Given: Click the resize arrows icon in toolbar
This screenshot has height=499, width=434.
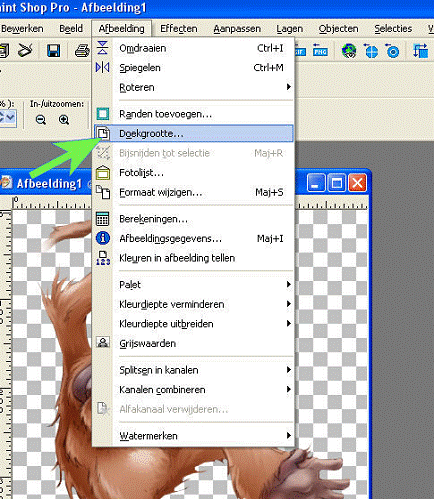Looking at the screenshot, I should [x=420, y=51].
